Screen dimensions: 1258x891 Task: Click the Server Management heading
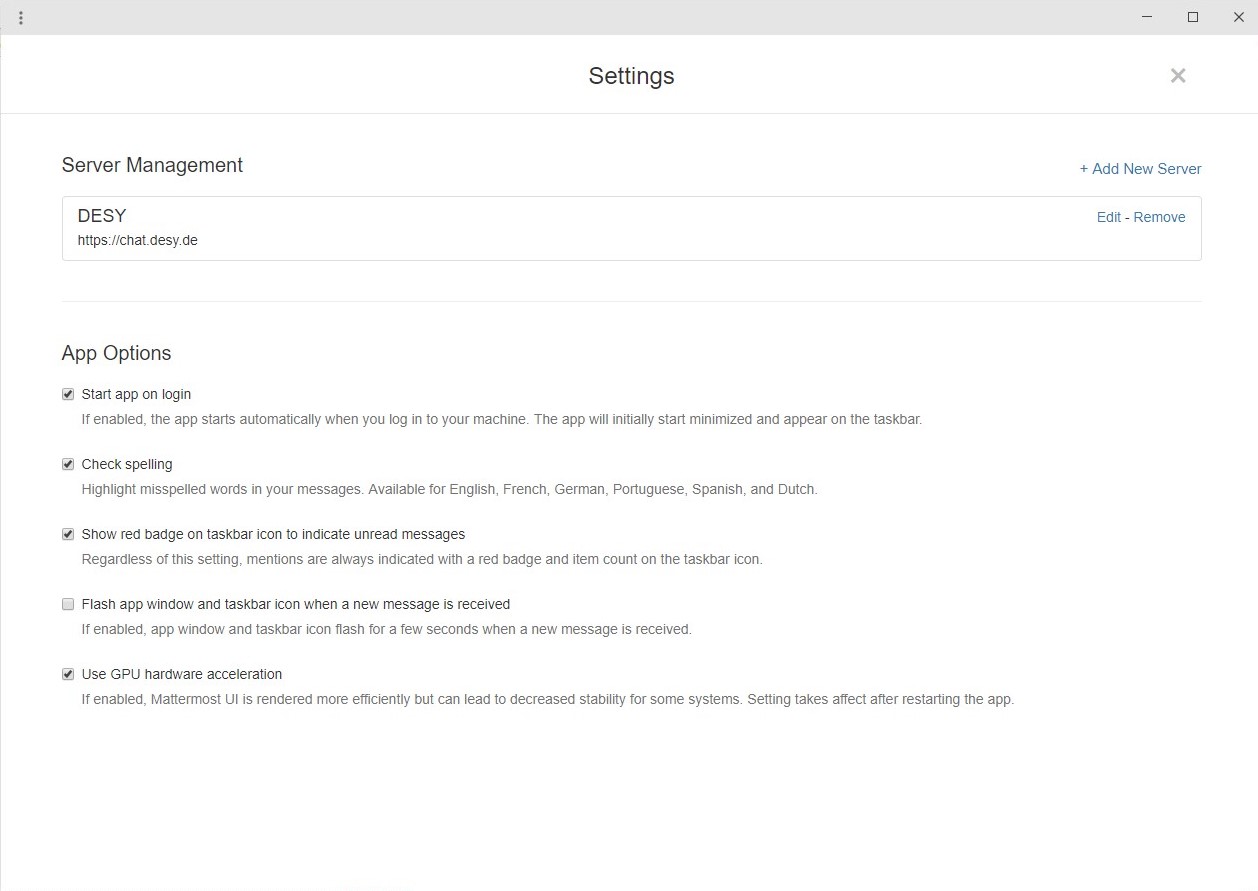(152, 166)
